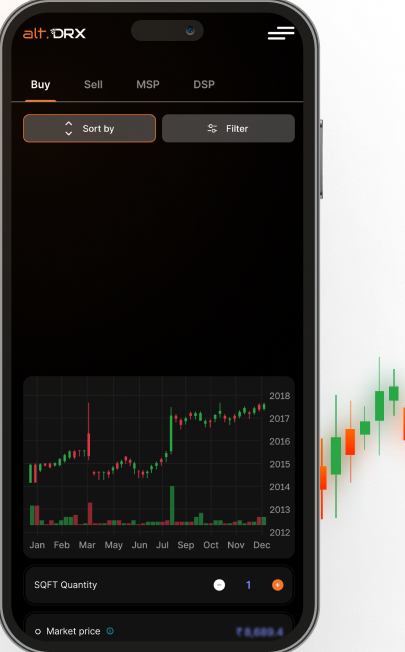Select the Market price radio button
Viewport: 405px width, 652px height.
(38, 632)
